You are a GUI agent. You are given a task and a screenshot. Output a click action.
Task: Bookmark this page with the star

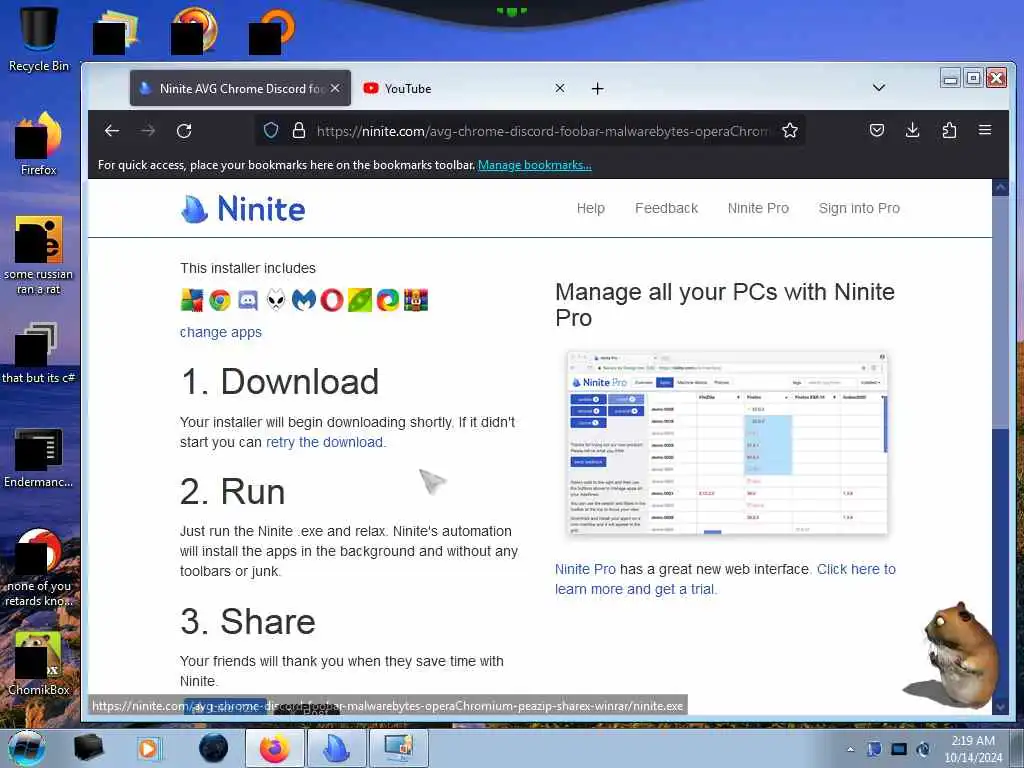(790, 131)
